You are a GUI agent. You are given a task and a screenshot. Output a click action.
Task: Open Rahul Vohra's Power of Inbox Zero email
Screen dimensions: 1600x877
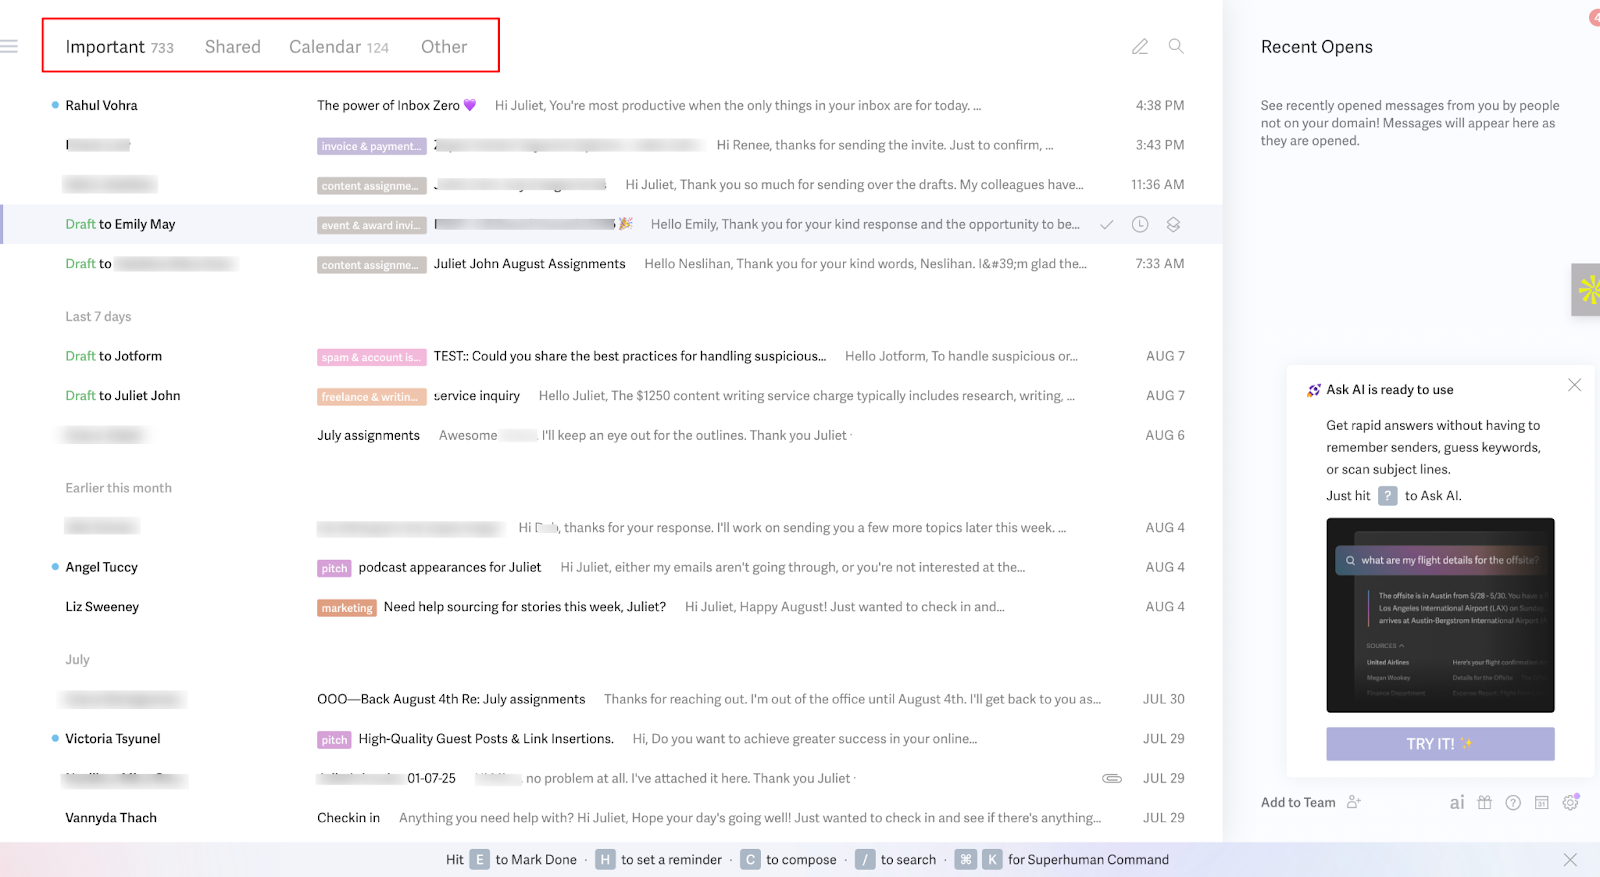tap(612, 105)
